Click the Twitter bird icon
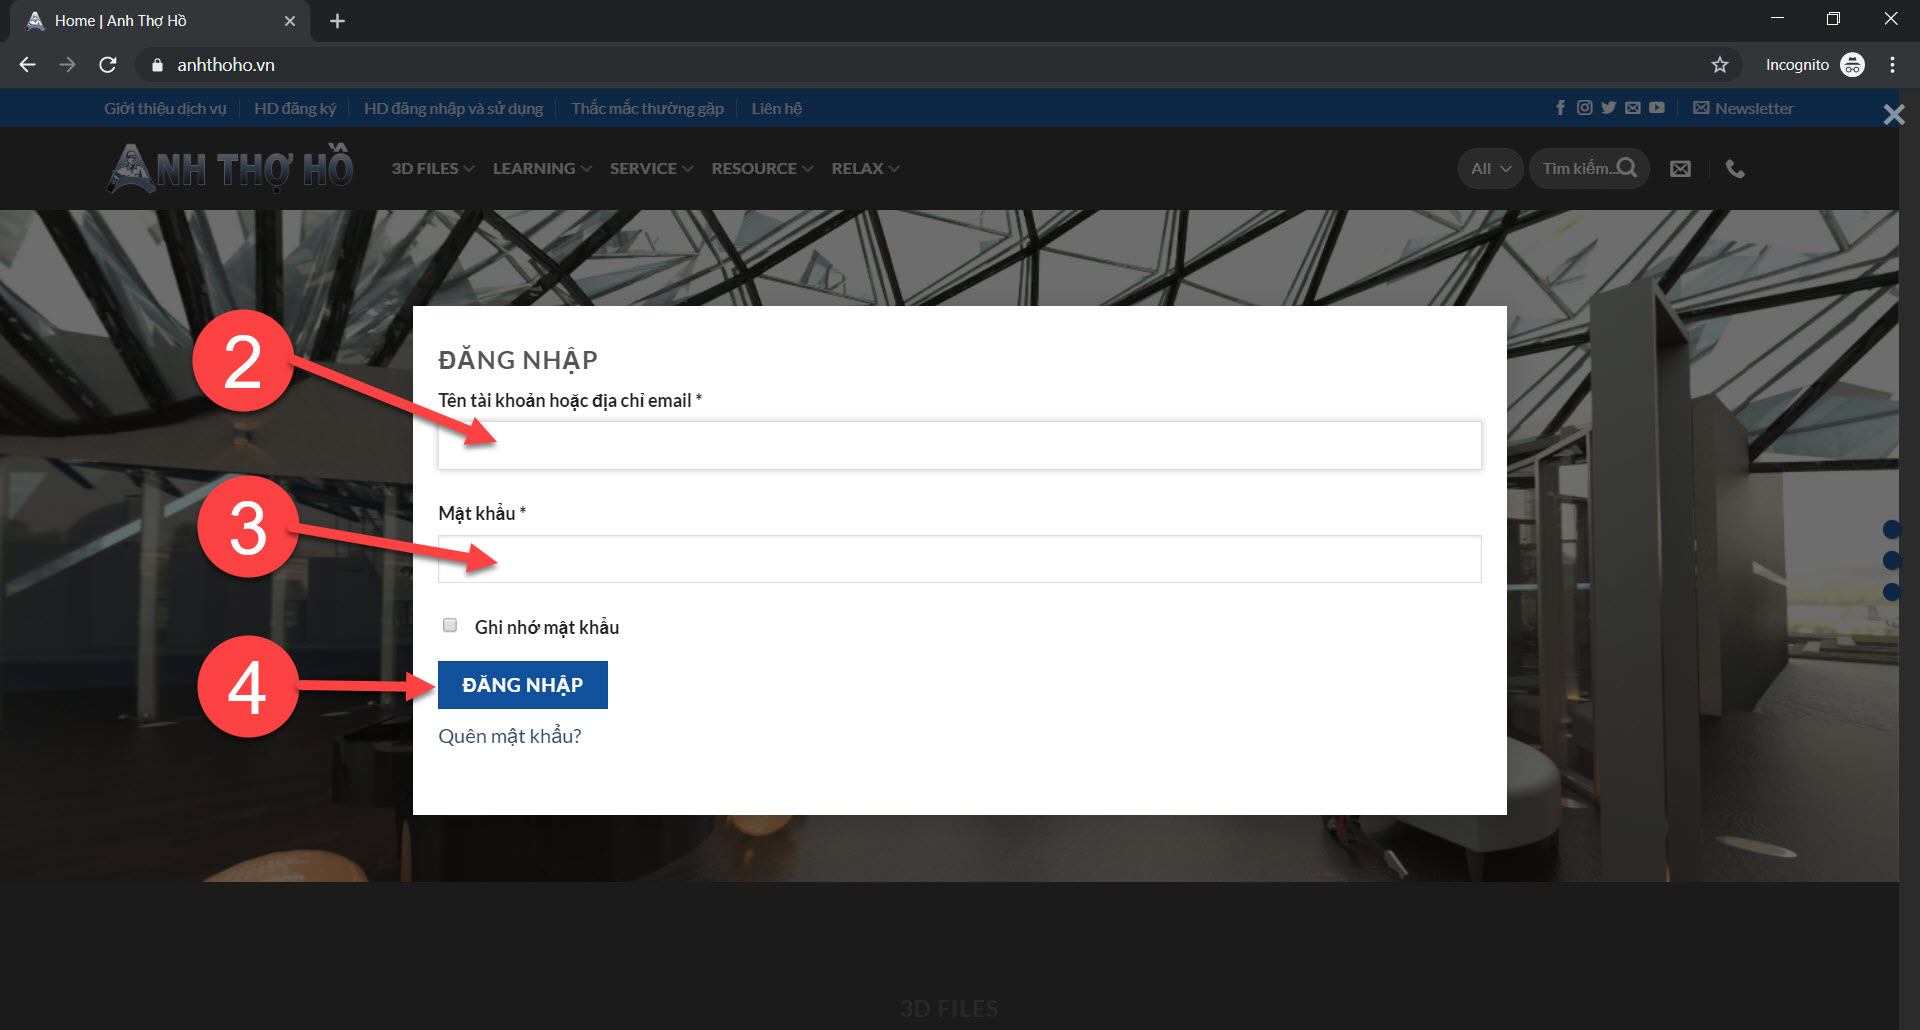 click(1608, 108)
